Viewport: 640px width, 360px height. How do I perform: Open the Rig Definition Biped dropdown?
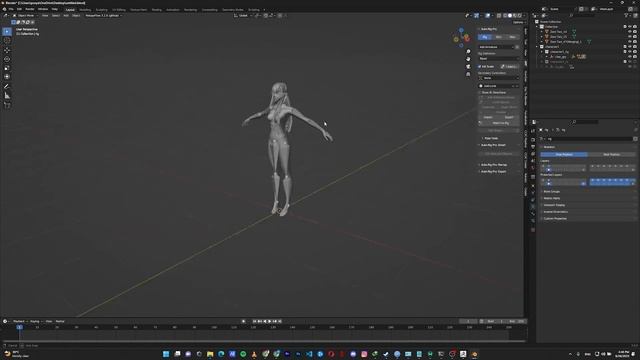(499, 58)
